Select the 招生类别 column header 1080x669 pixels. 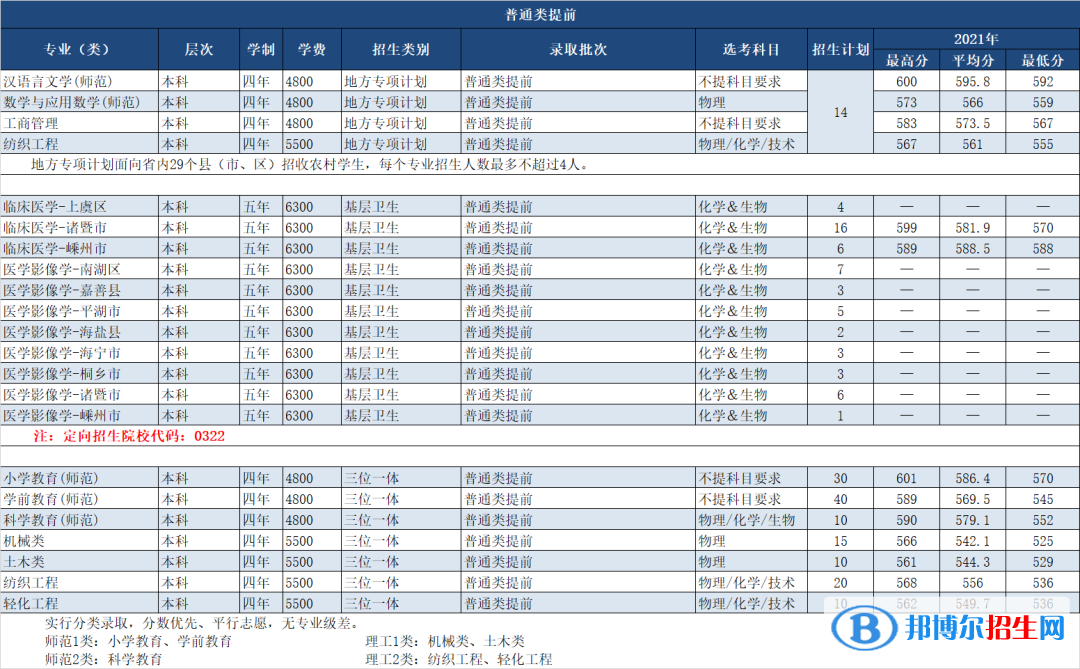(x=401, y=50)
